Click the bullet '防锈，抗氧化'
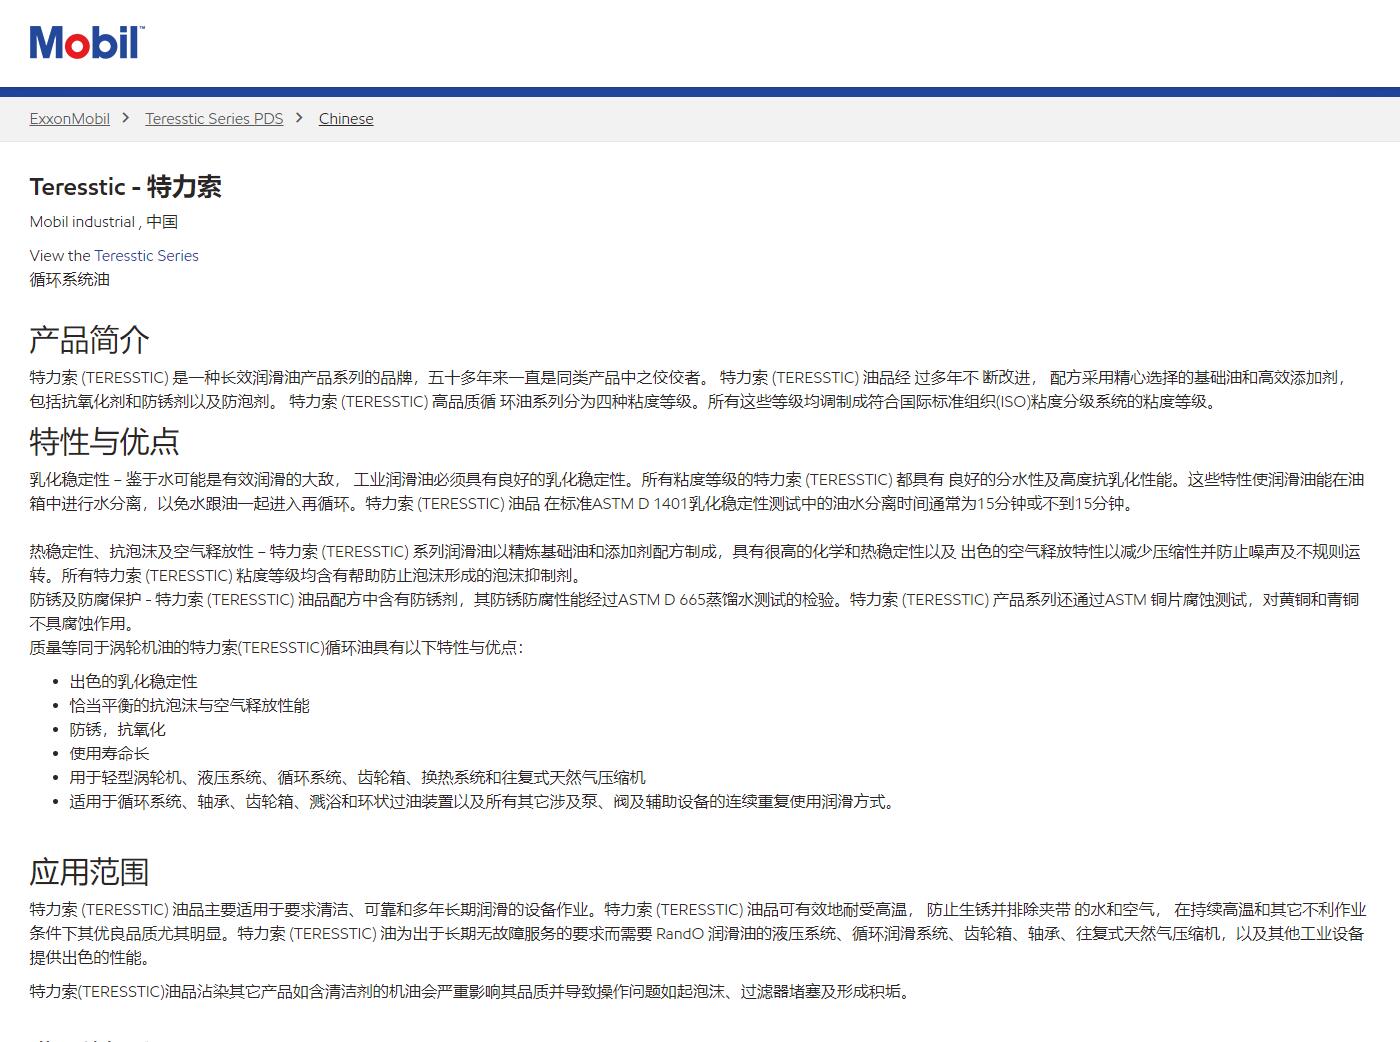The height and width of the screenshot is (1042, 1400). [x=118, y=729]
